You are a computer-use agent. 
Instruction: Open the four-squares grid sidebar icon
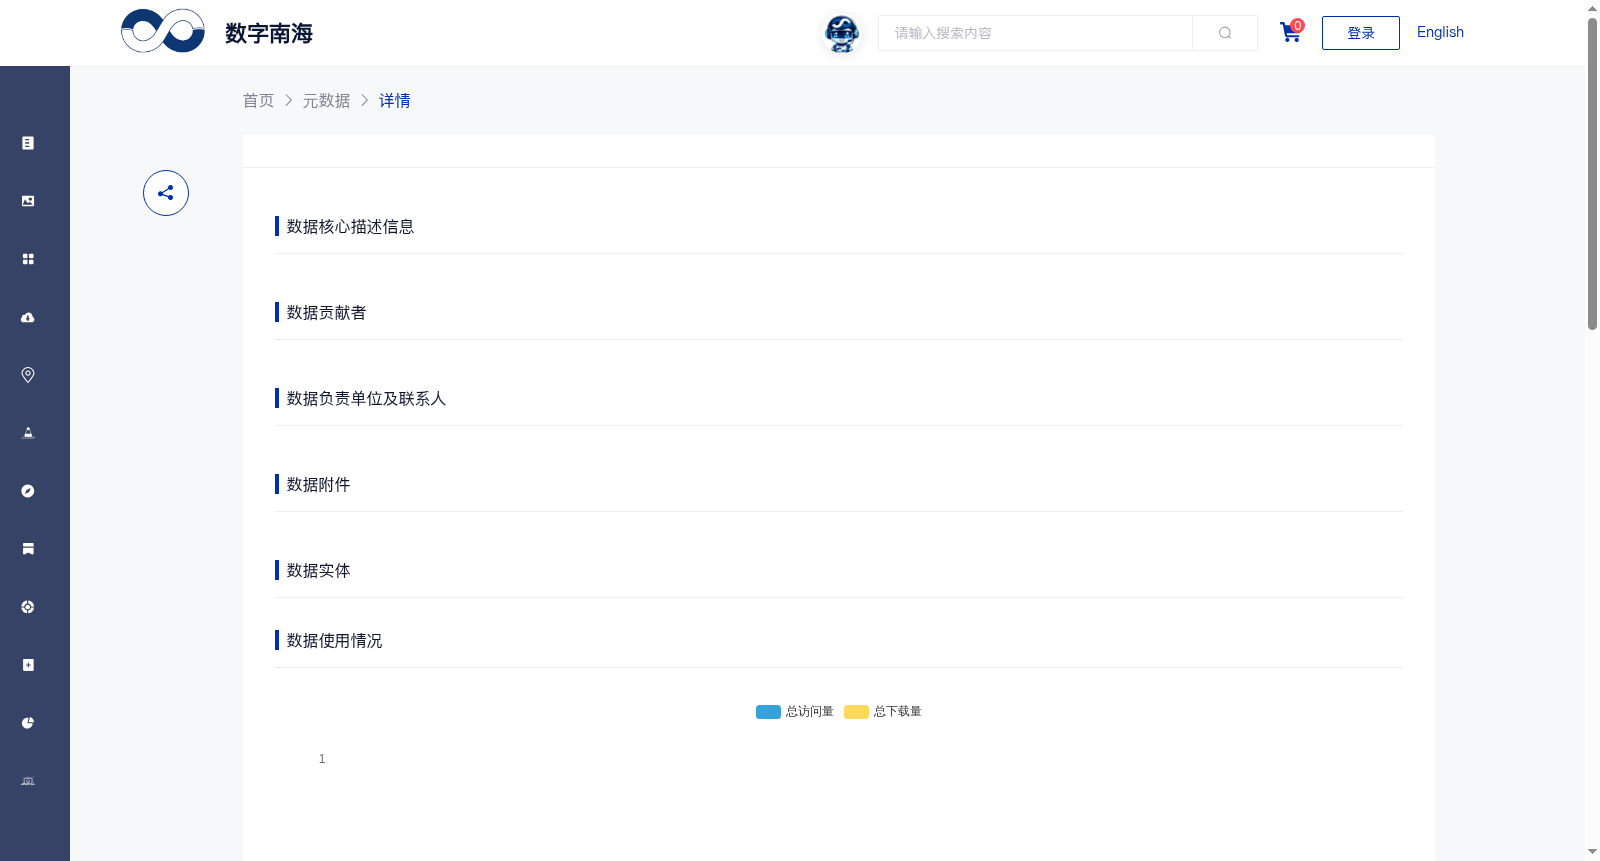[28, 259]
